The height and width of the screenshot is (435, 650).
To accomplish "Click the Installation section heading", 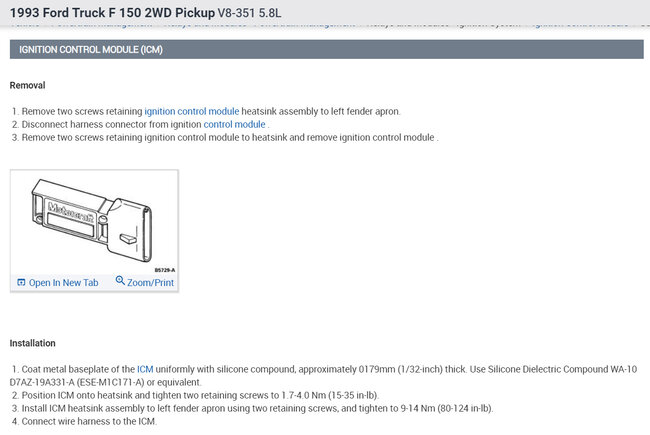I will [x=32, y=343].
